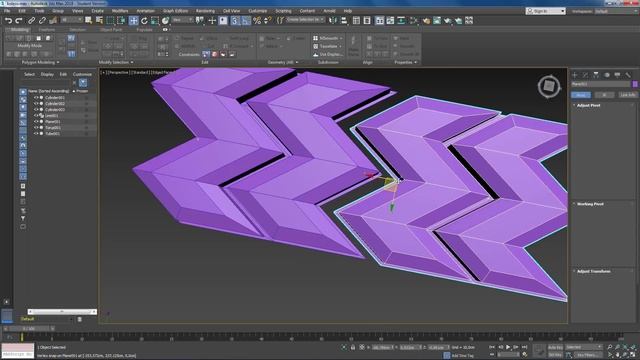Toggle the Angle Snap button
The height and width of the screenshot is (360, 640).
pos(246,20)
